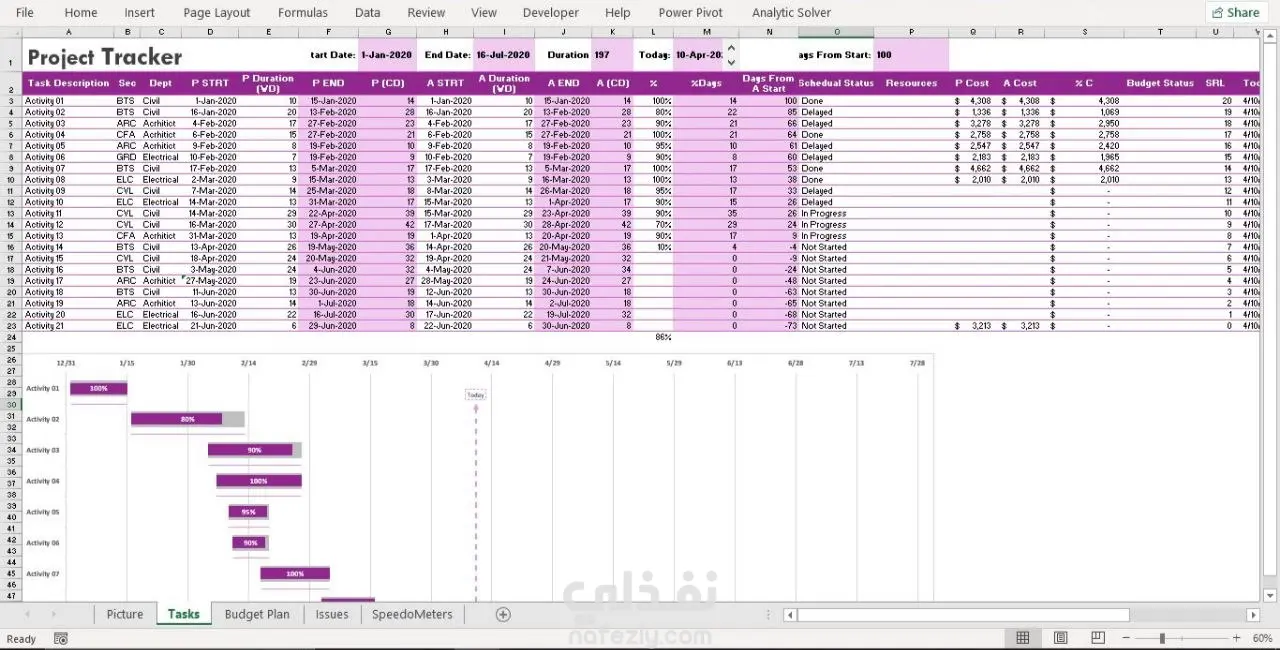The image size is (1280, 650).
Task: Select the Tasks sheet tab
Action: [x=184, y=614]
